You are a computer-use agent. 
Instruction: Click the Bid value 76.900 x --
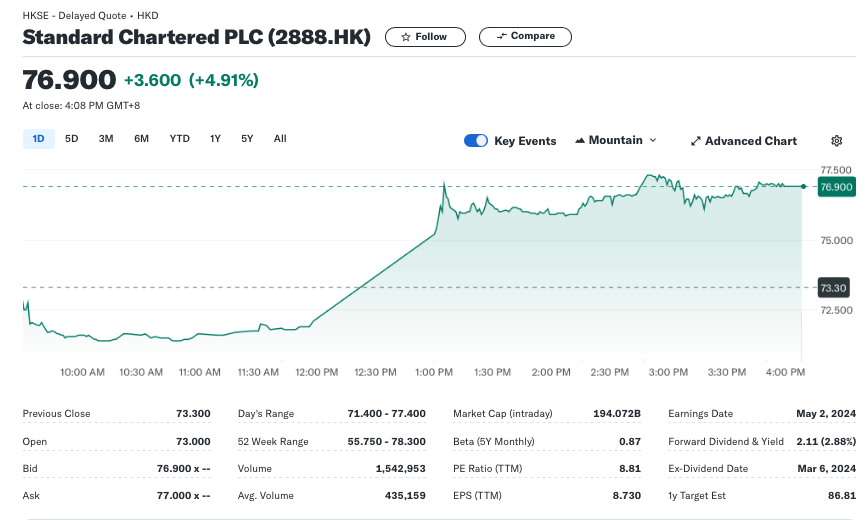pos(184,469)
